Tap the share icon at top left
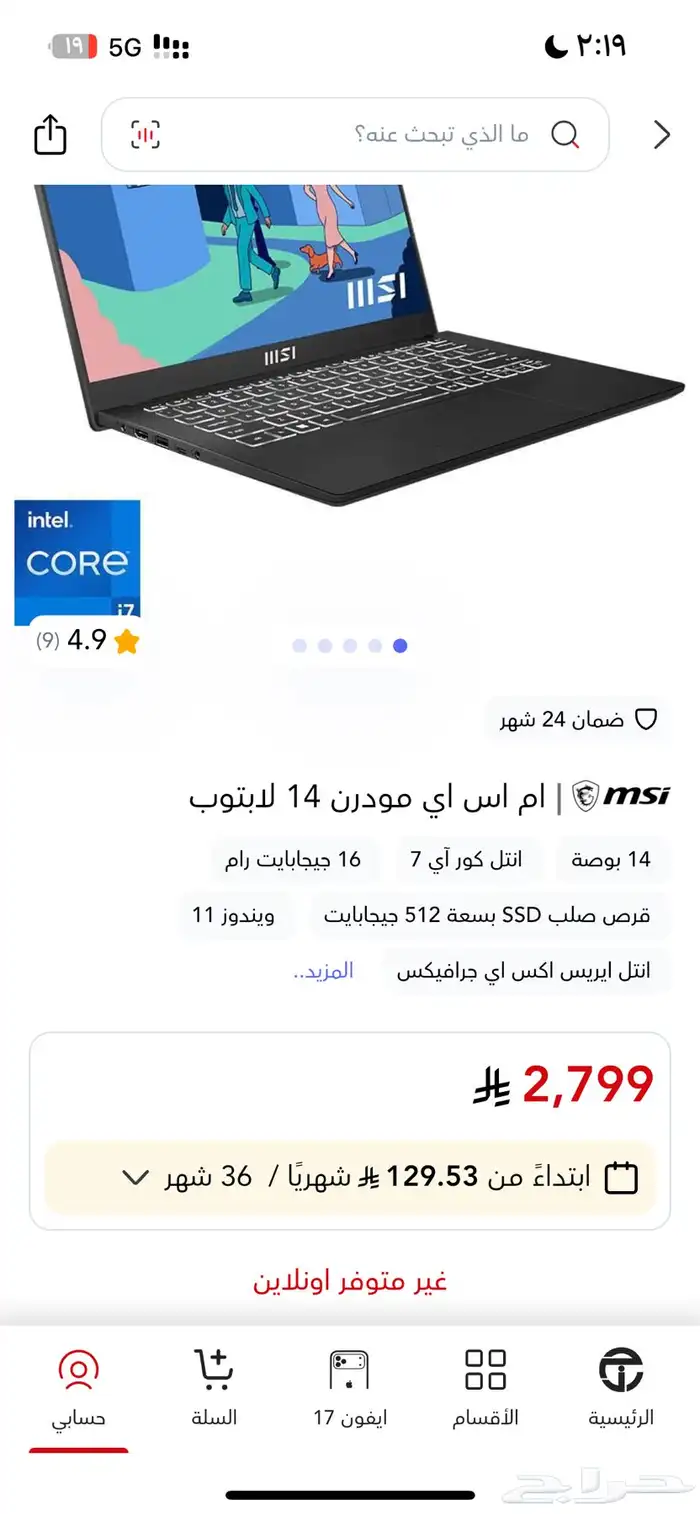700x1514 pixels. click(x=50, y=135)
